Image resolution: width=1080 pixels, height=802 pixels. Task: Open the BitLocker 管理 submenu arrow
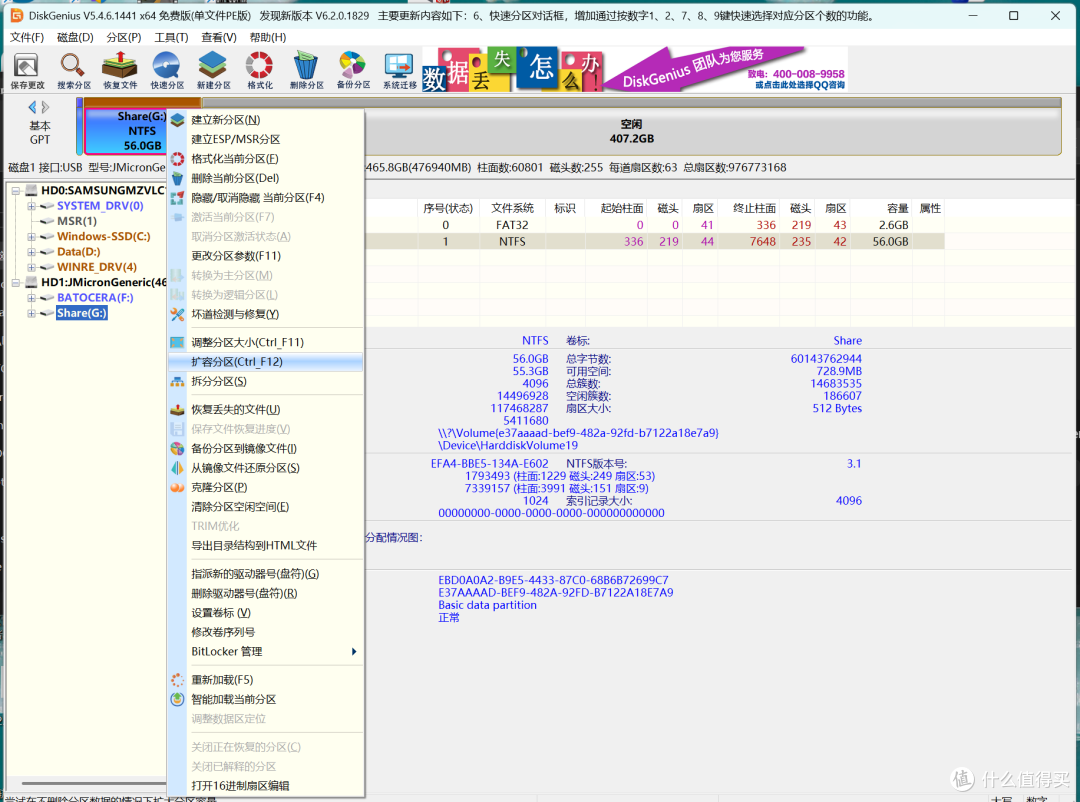tap(354, 652)
